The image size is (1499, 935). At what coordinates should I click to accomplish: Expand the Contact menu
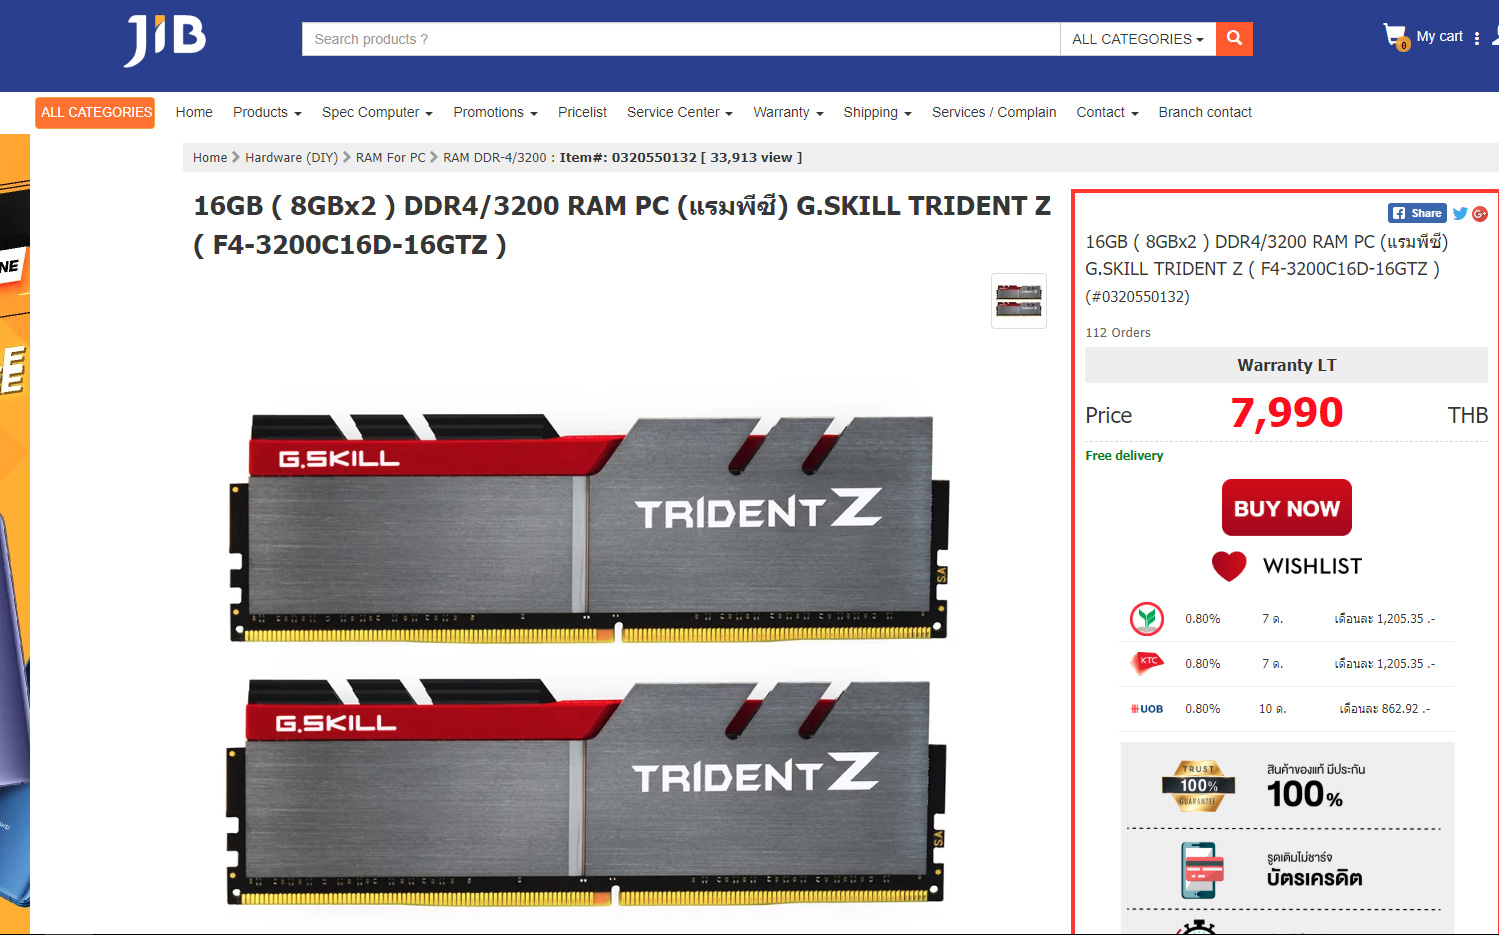[x=1107, y=112]
